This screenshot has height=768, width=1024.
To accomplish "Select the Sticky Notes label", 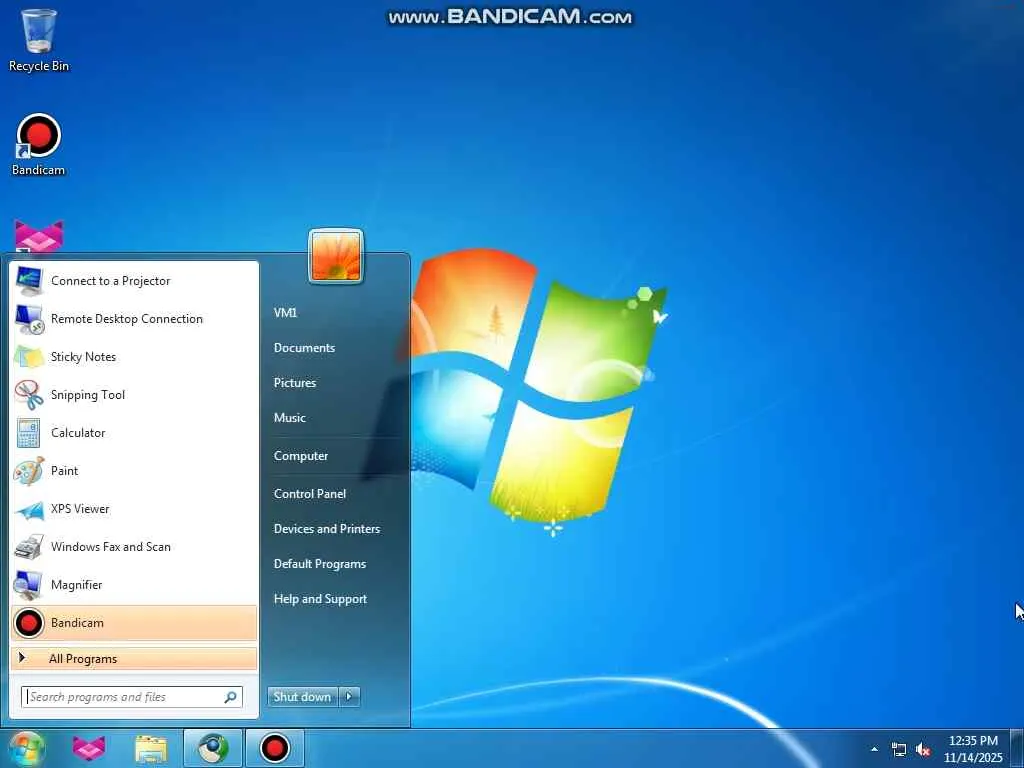I will point(83,357).
